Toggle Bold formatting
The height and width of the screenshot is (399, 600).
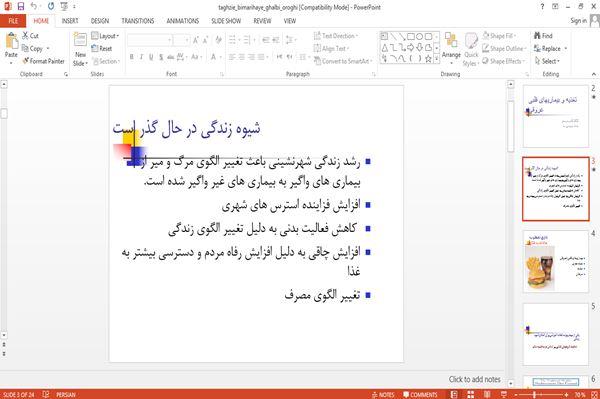click(x=132, y=57)
